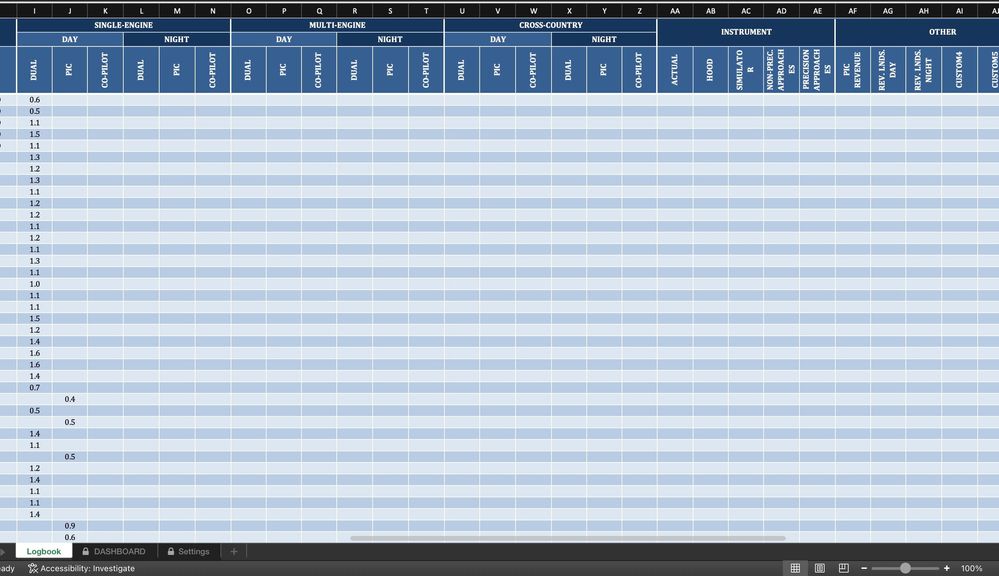Click NIGHT under CROSS-COUNTRY
Image resolution: width=999 pixels, height=576 pixels.
604,39
